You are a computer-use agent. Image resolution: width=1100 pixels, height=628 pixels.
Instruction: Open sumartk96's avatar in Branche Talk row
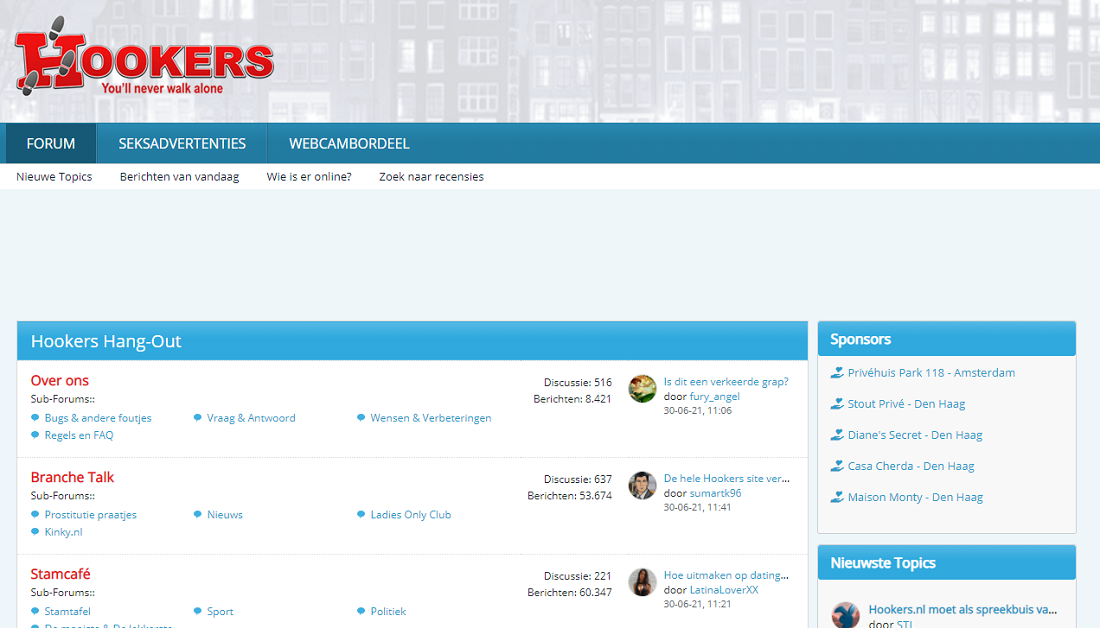642,486
